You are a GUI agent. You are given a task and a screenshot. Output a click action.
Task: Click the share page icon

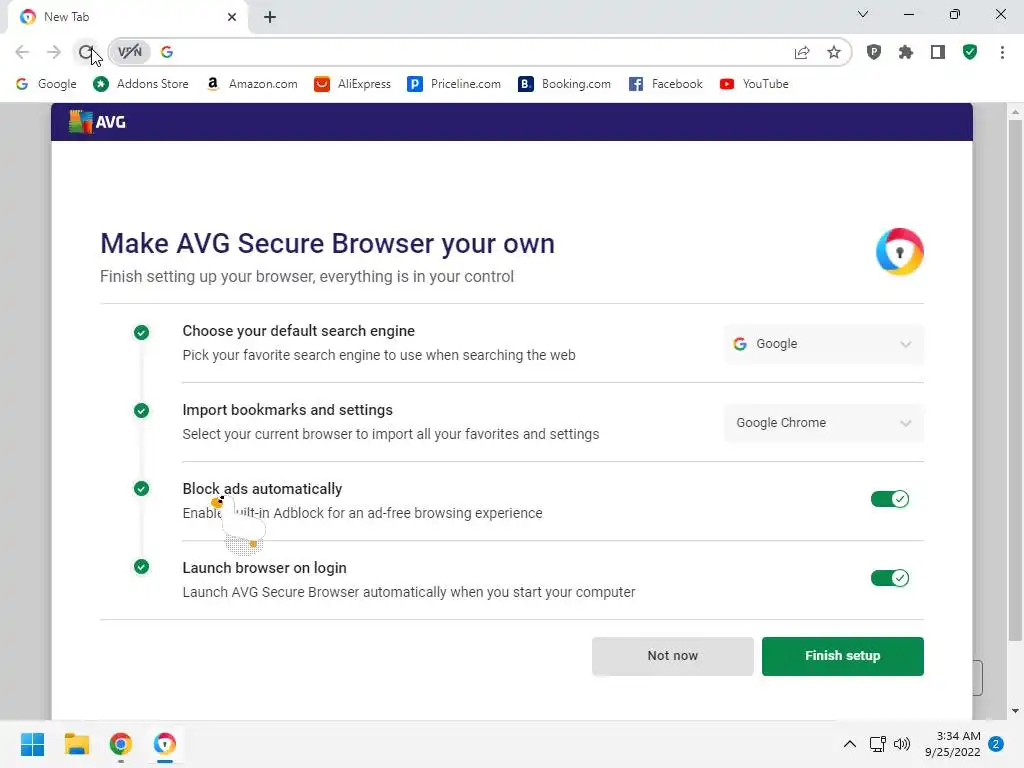(x=802, y=52)
